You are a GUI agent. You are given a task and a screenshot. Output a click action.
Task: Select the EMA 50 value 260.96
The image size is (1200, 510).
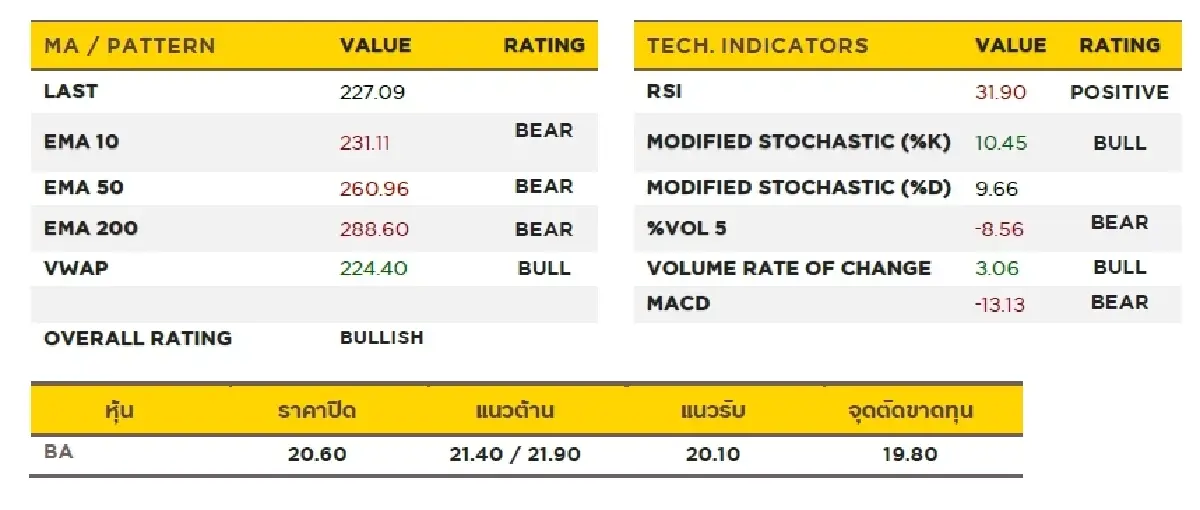pos(374,188)
